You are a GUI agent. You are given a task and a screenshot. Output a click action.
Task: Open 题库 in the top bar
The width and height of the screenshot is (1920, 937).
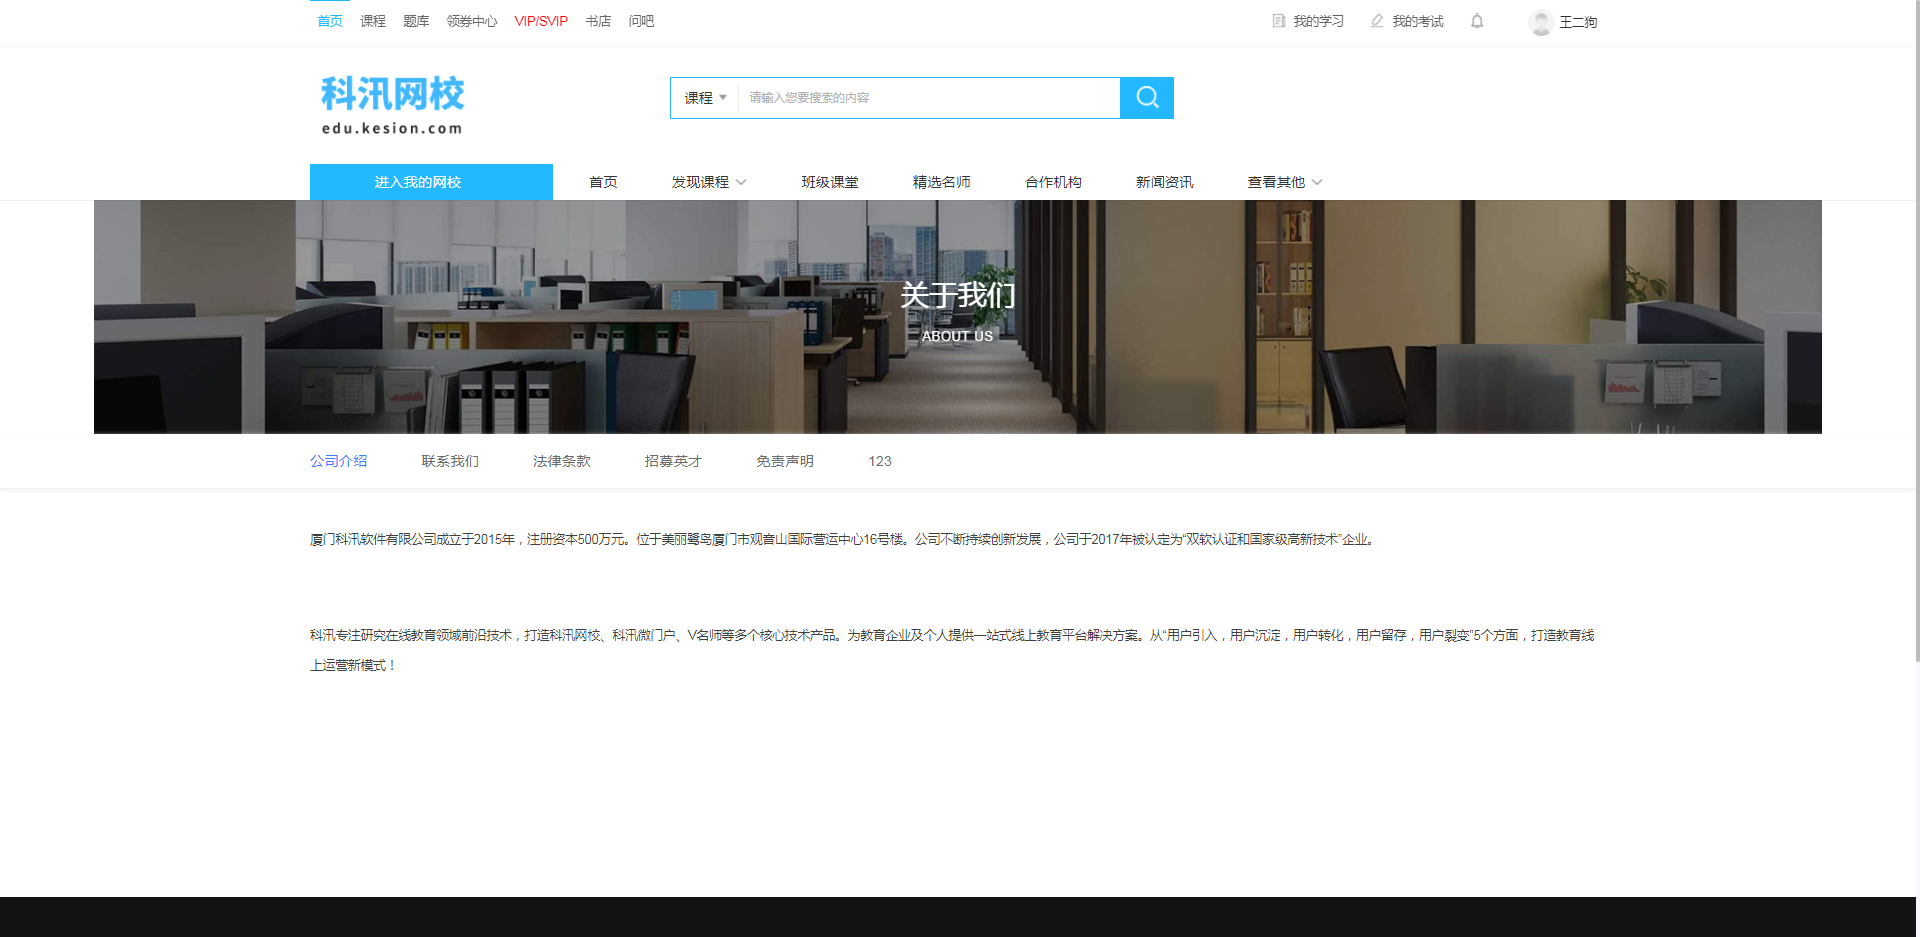point(416,21)
